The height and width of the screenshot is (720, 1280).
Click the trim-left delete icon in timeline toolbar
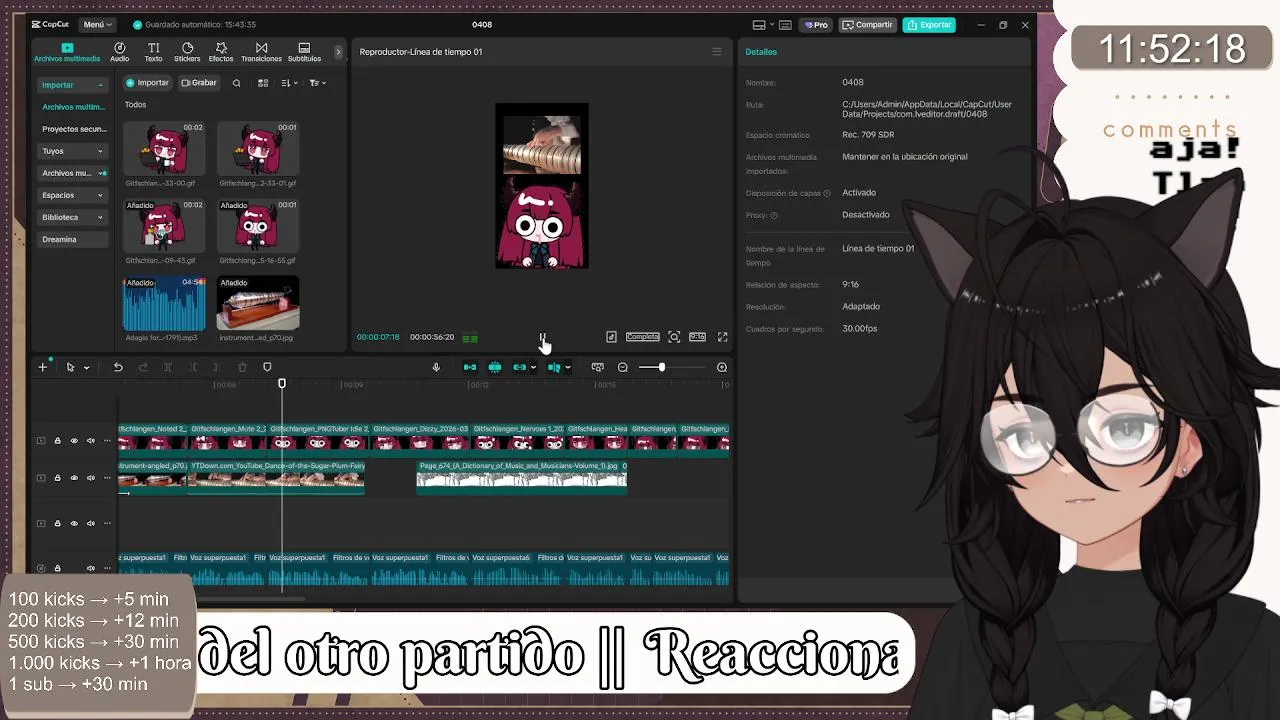tap(194, 367)
